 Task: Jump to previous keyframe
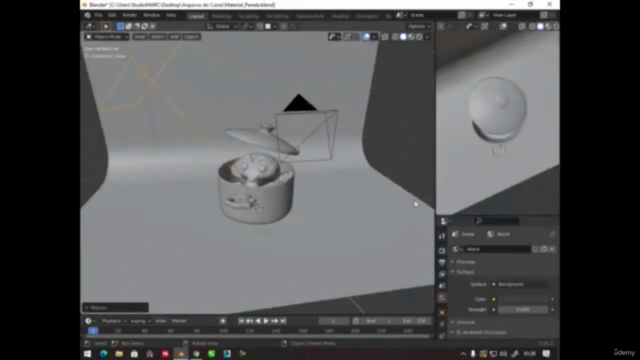(x=249, y=321)
